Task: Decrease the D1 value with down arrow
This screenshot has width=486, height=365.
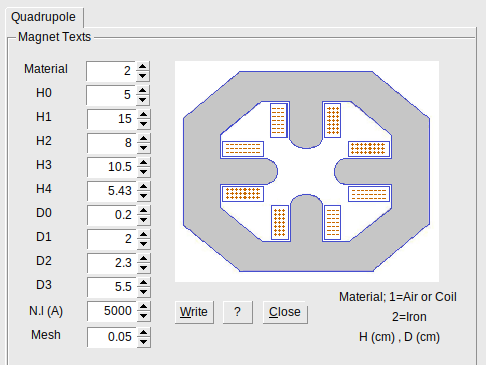Action: coord(143,244)
